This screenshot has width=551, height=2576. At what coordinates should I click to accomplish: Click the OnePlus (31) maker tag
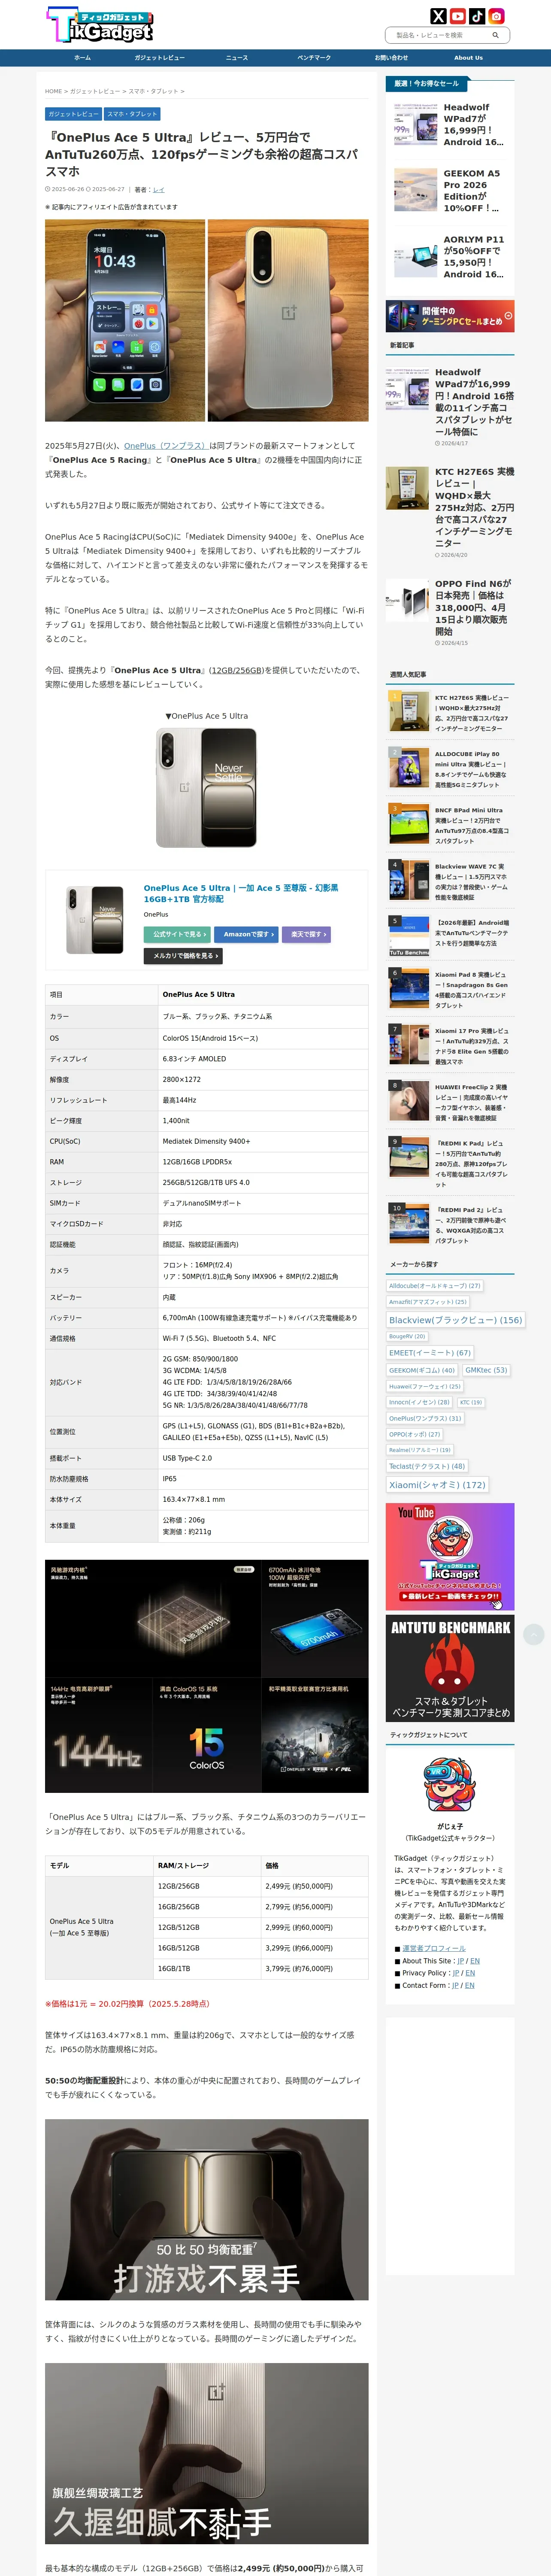(x=425, y=1418)
